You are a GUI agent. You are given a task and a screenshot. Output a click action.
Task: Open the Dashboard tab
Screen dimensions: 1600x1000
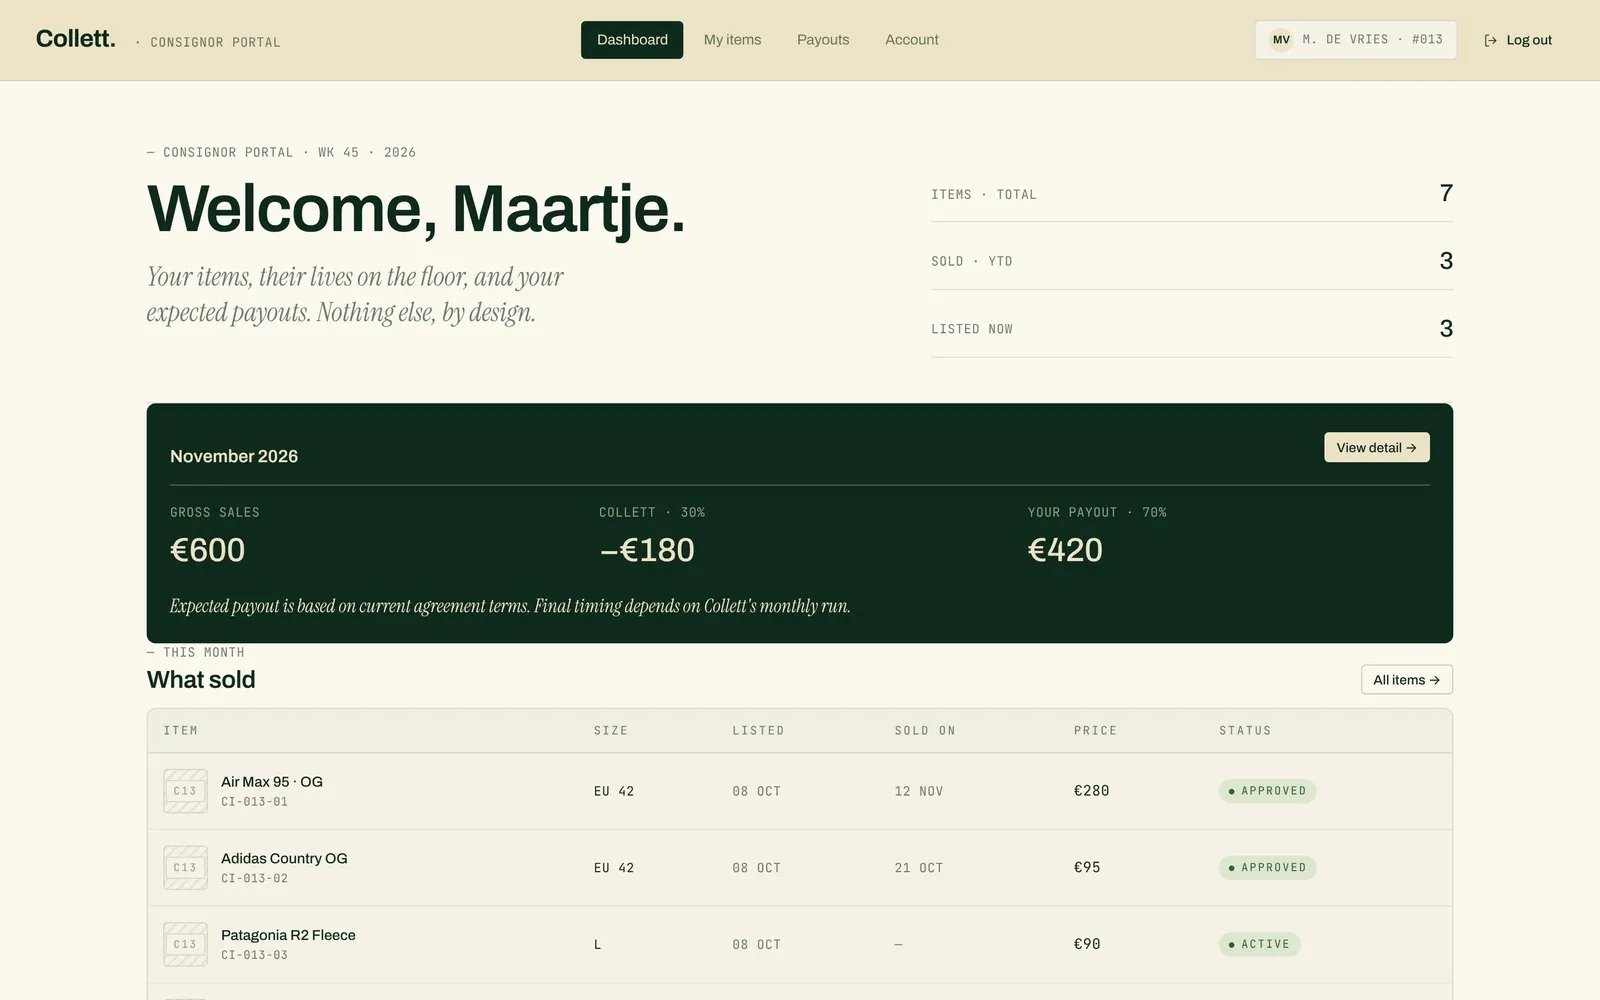pos(632,40)
